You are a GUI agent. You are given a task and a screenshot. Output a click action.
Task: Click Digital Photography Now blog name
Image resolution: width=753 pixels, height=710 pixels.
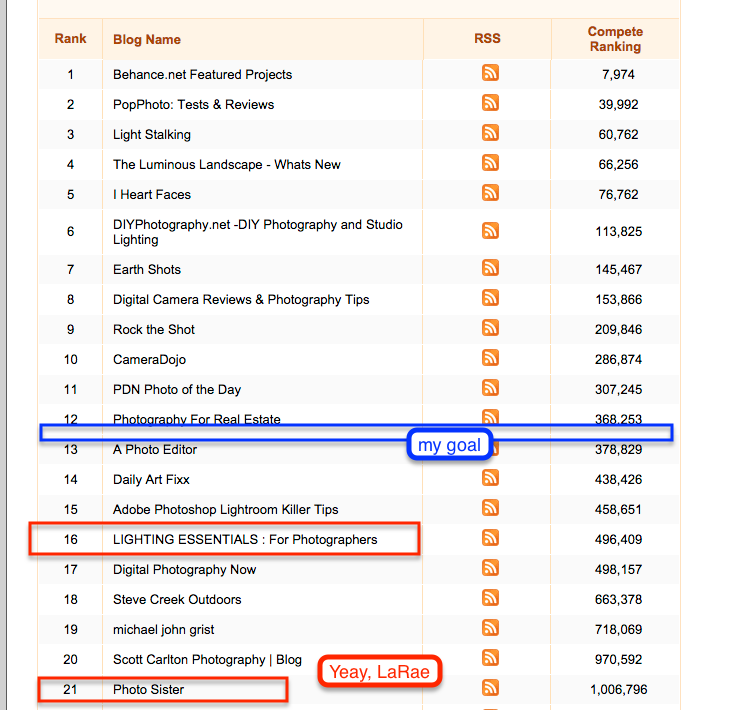pos(184,570)
